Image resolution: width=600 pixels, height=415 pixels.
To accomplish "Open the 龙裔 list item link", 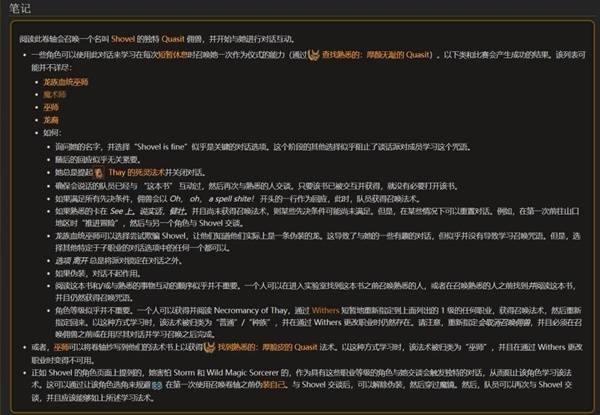I will (51, 120).
